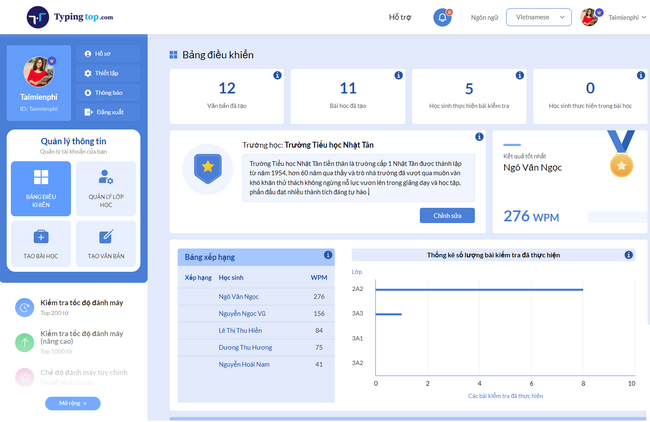Open Chế độ đánh máy tùy chỉnh

pyautogui.click(x=84, y=376)
